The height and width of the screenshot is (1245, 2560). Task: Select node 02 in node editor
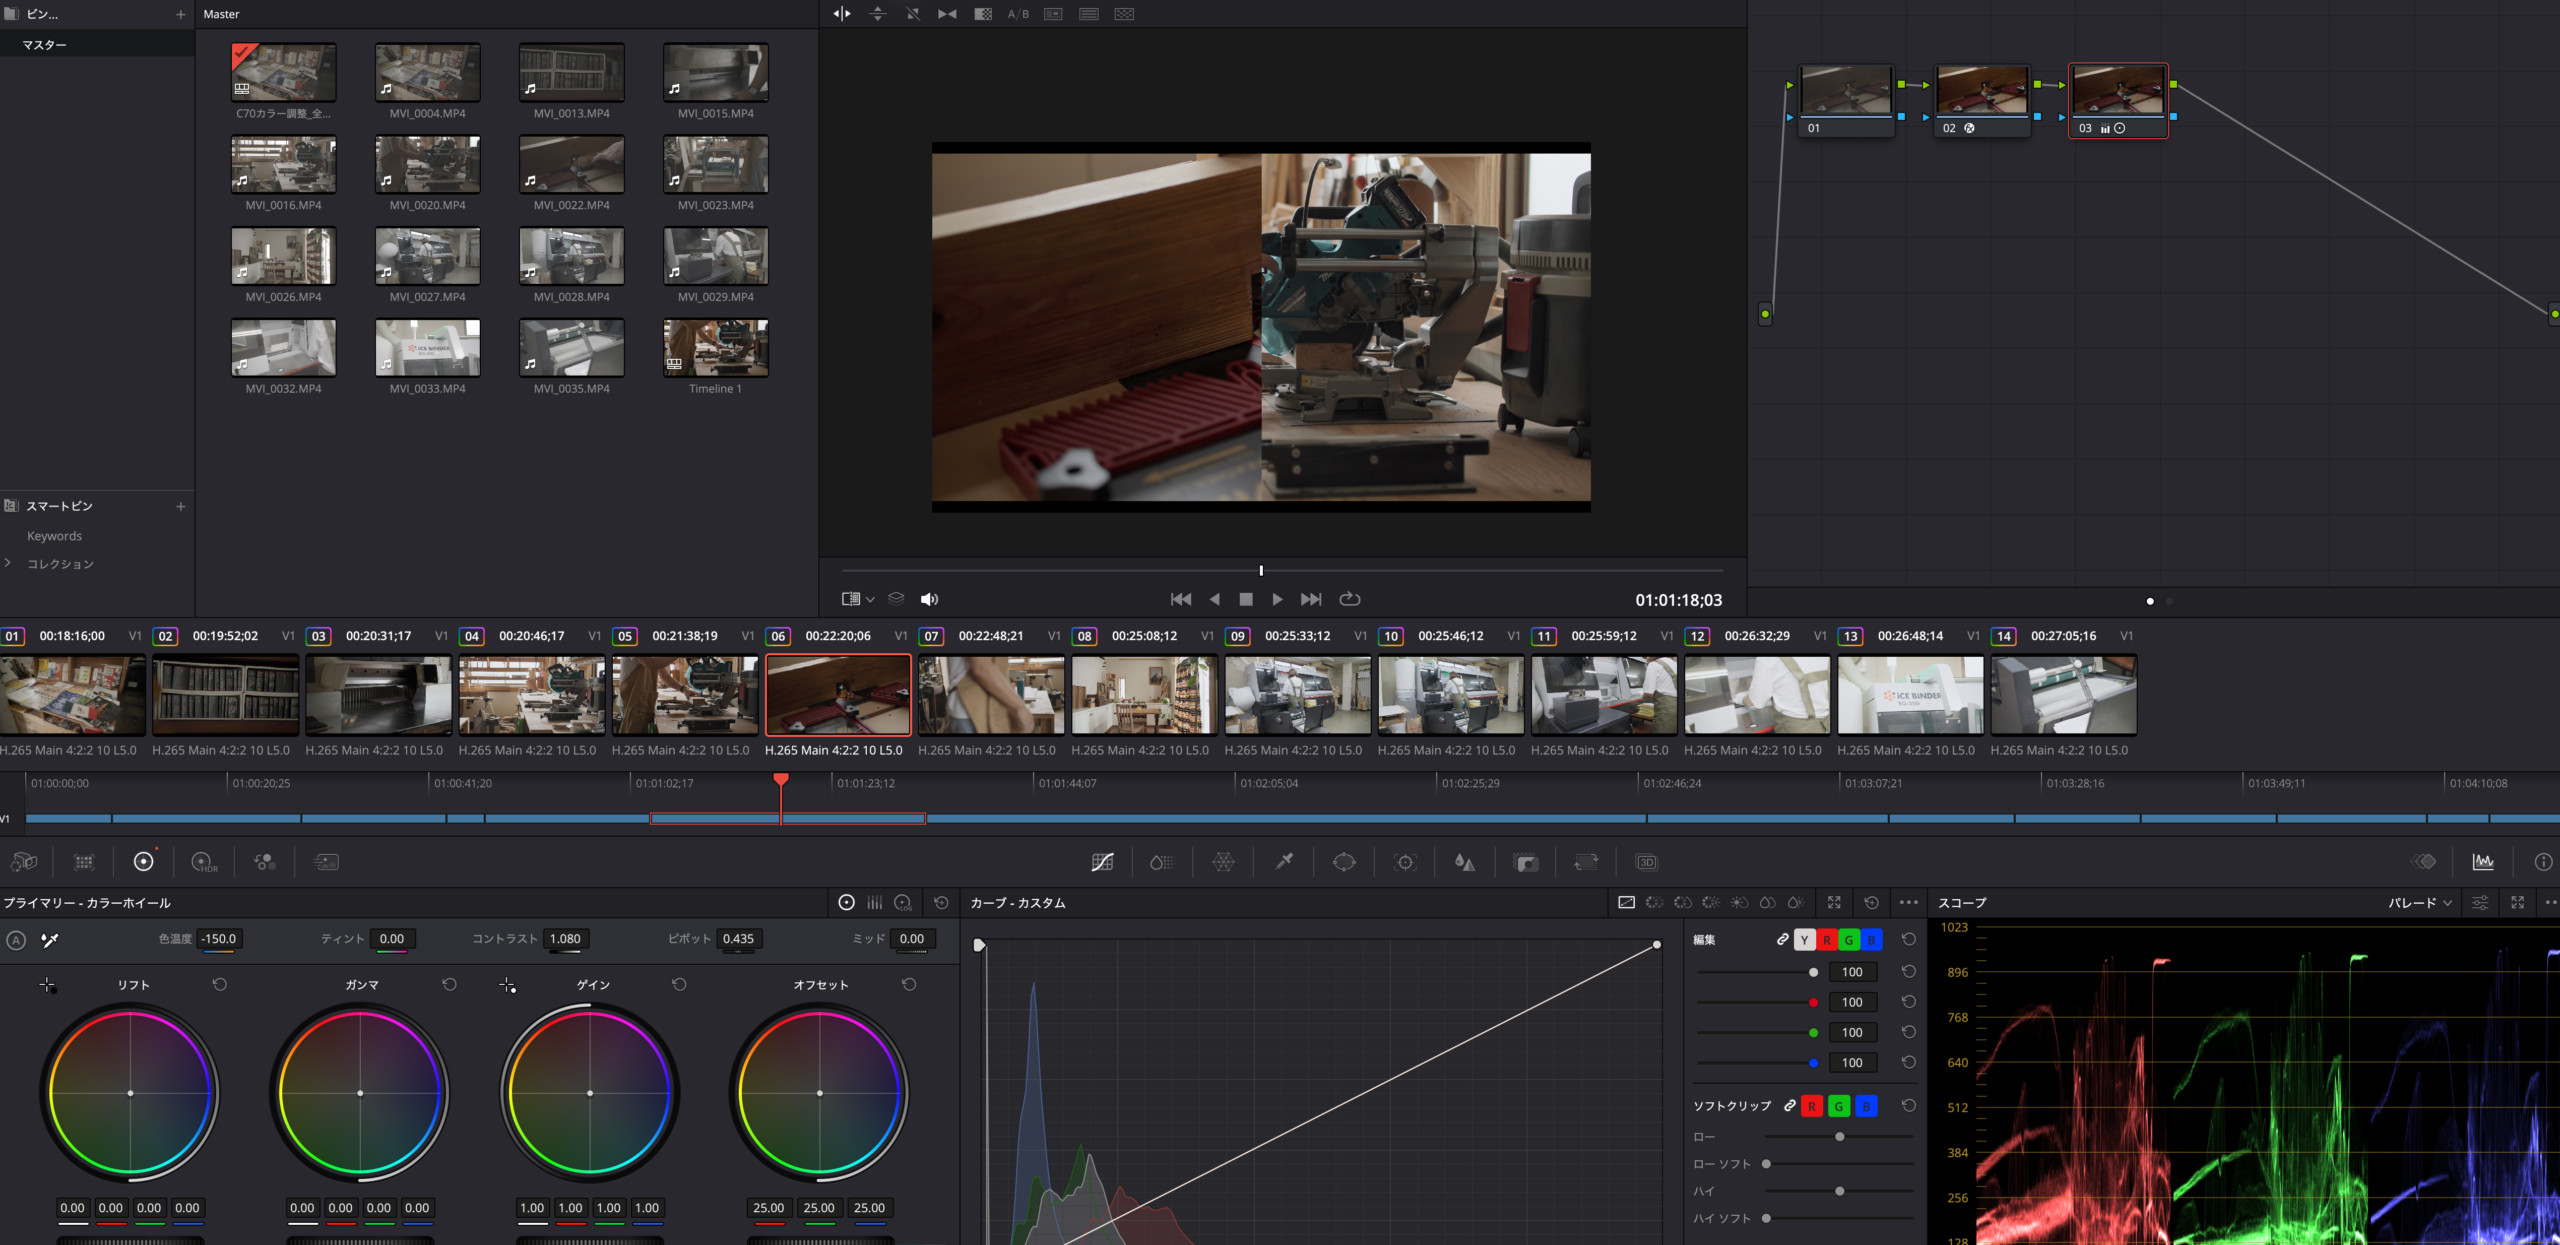click(x=1982, y=101)
